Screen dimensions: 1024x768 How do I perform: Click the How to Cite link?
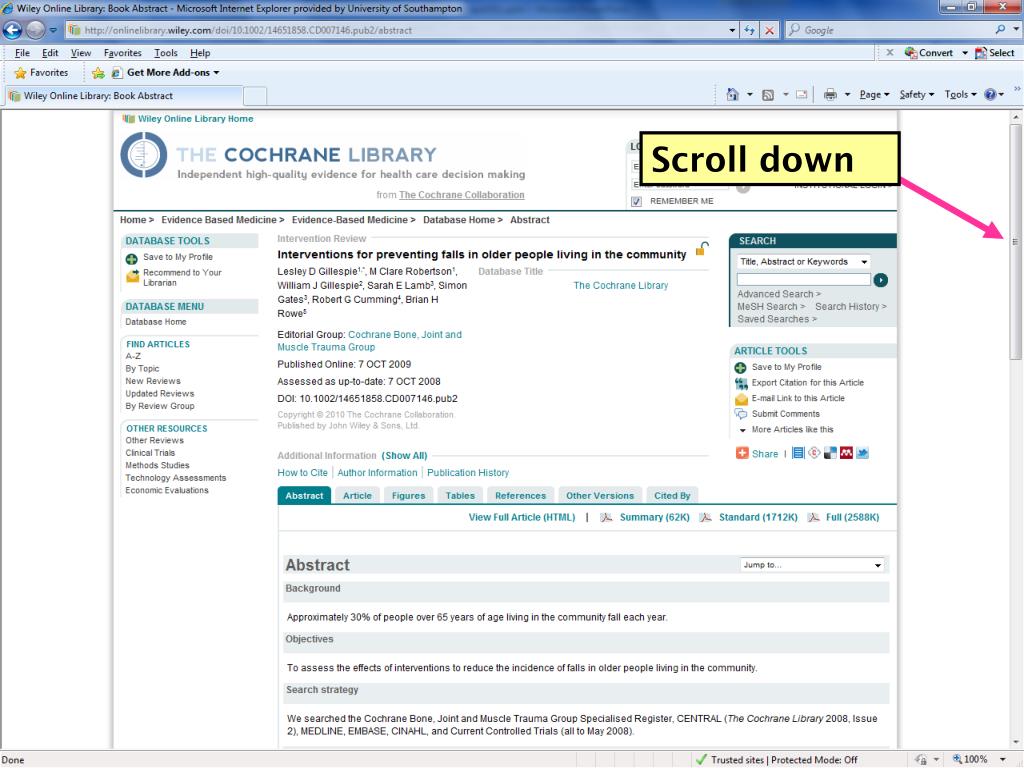pos(302,473)
